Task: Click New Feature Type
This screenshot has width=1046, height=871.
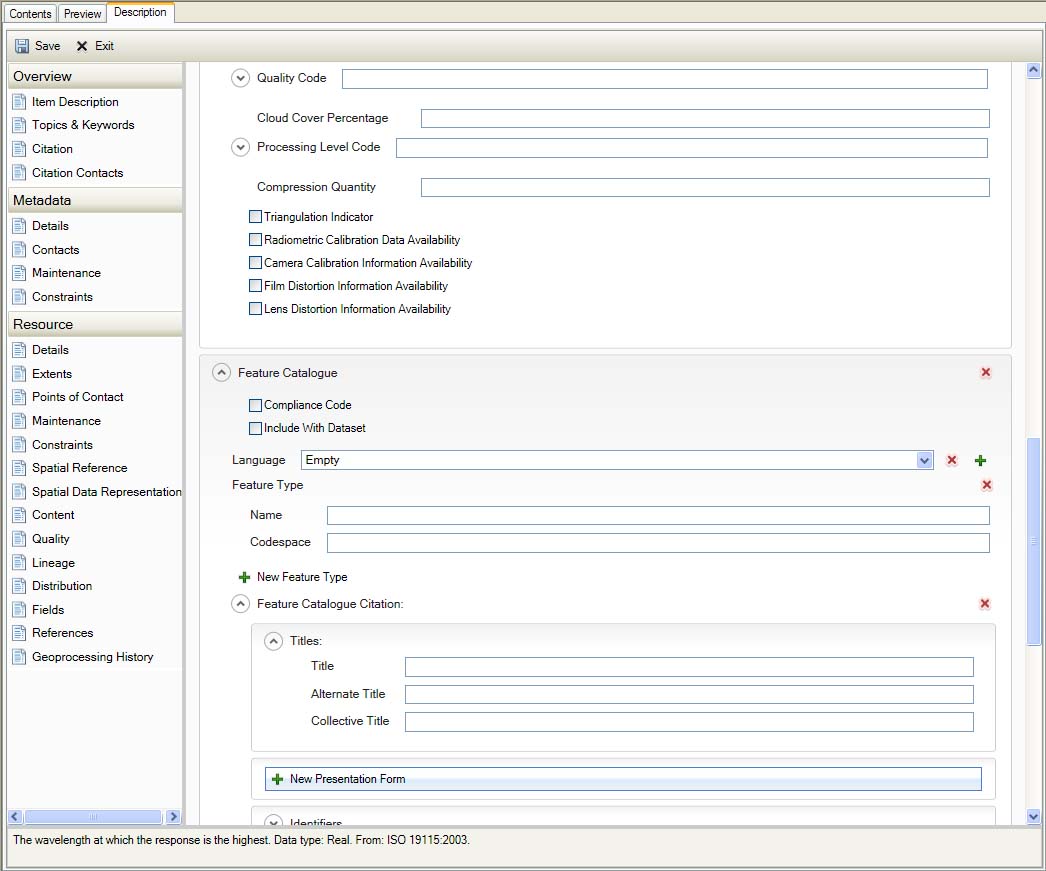Action: click(x=301, y=577)
